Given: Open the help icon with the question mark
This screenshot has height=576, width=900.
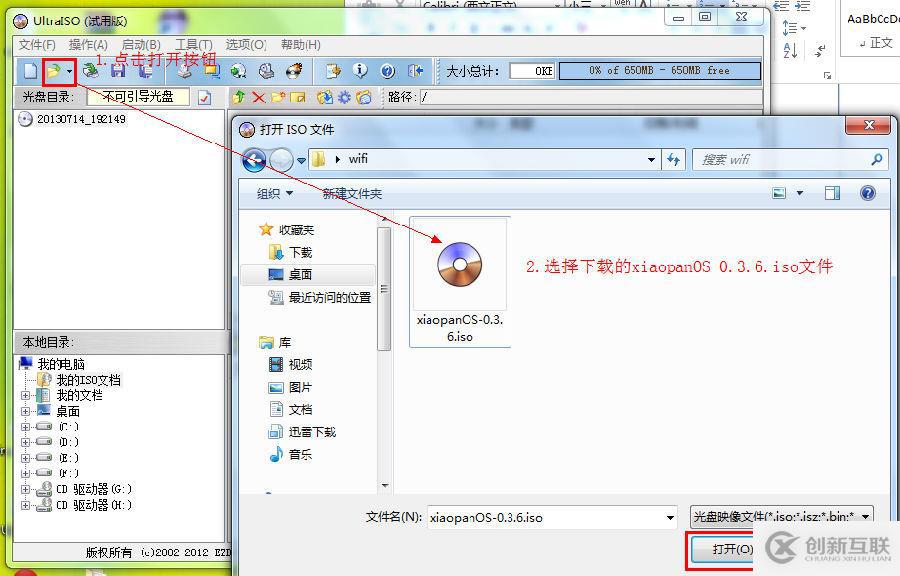Looking at the screenshot, I should (x=385, y=71).
